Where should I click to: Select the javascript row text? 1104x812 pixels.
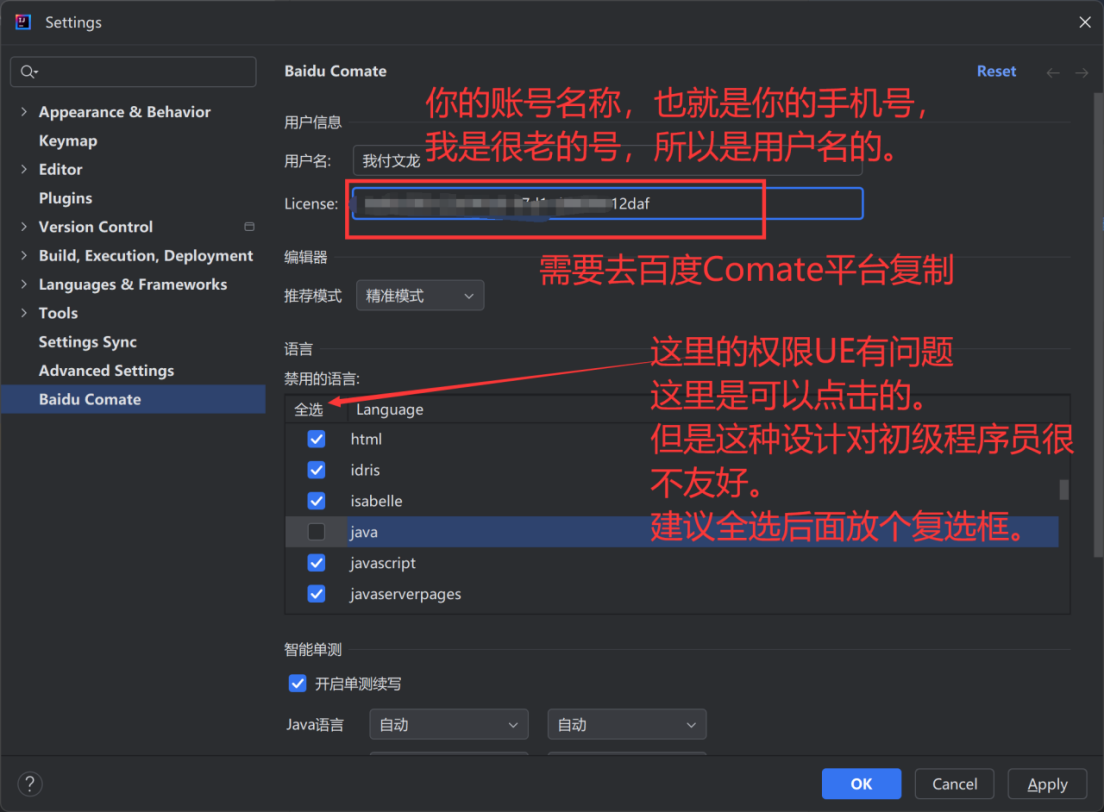point(383,563)
